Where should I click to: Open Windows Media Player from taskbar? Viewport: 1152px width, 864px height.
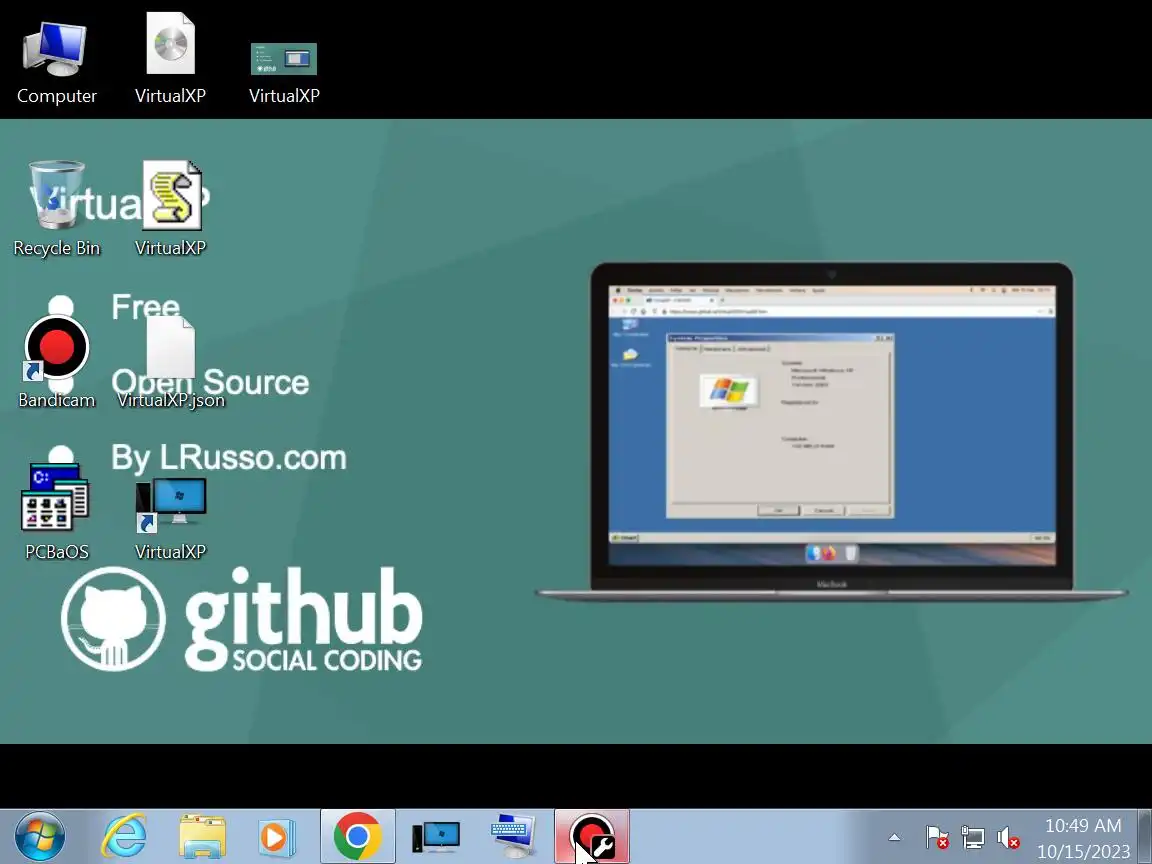[x=277, y=837]
